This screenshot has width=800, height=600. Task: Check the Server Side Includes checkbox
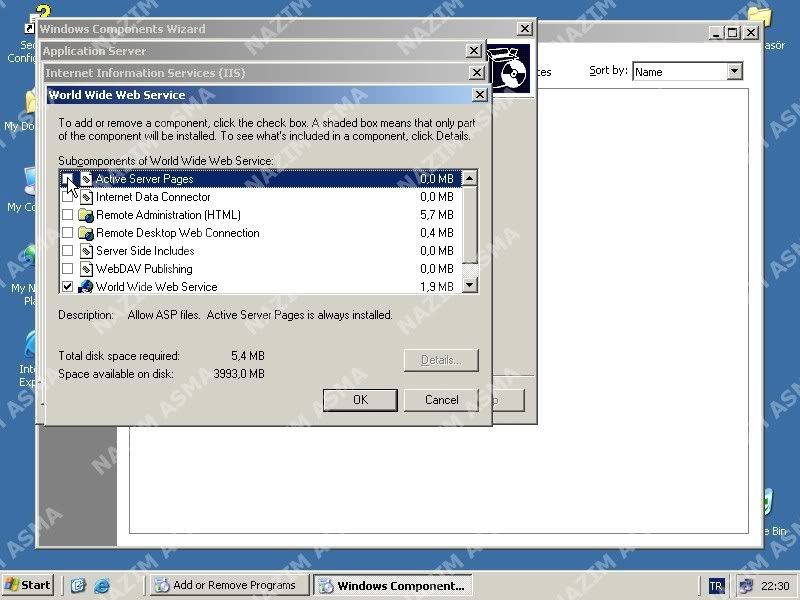pos(67,251)
